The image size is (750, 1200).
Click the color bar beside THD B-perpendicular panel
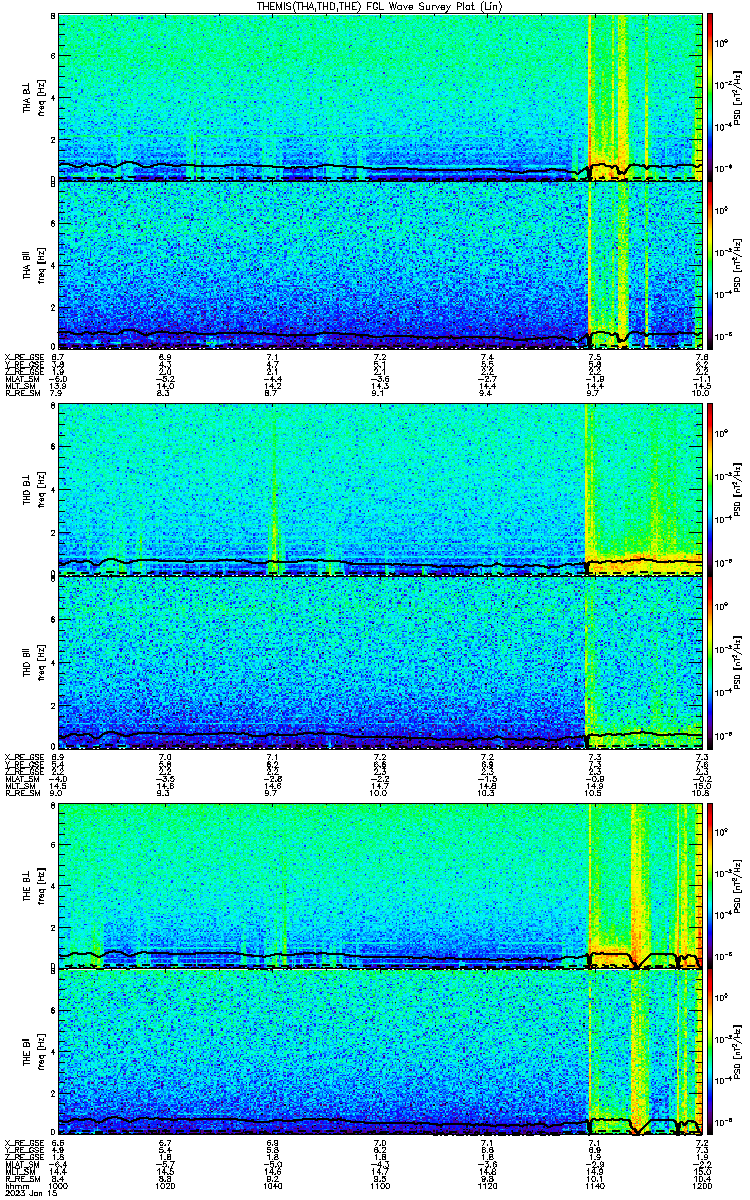tap(709, 488)
